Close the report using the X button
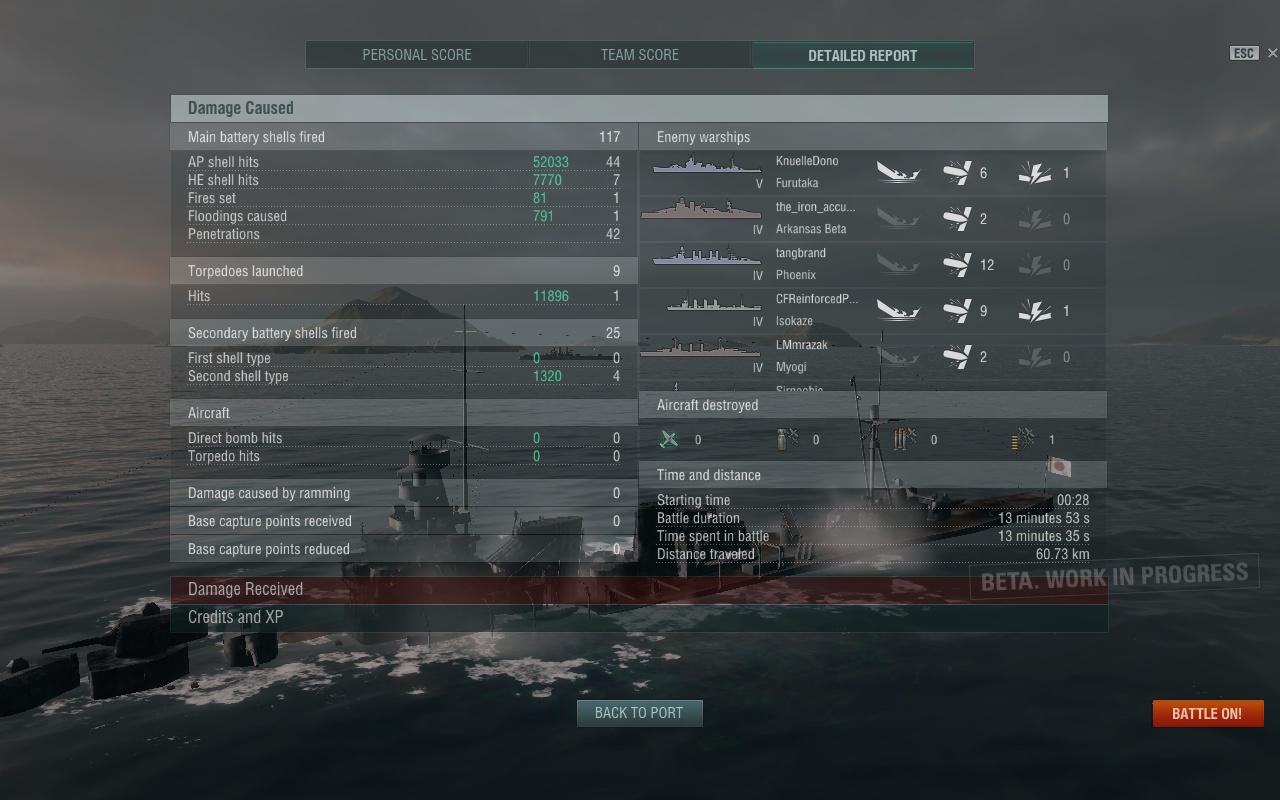The width and height of the screenshot is (1280, 800). (1272, 53)
